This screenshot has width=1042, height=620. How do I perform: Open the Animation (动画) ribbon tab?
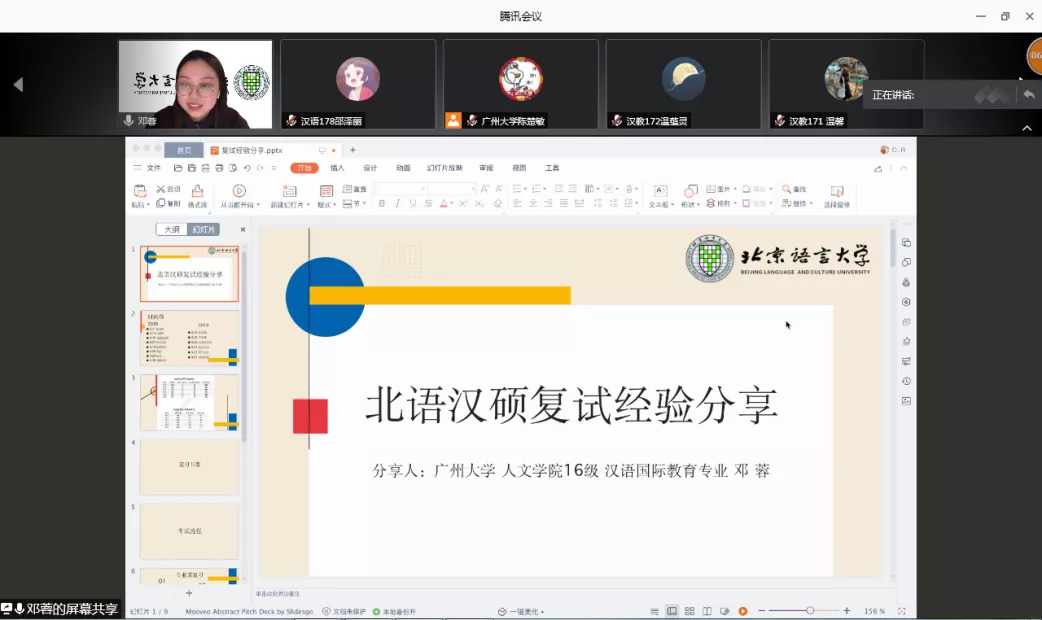click(x=403, y=168)
